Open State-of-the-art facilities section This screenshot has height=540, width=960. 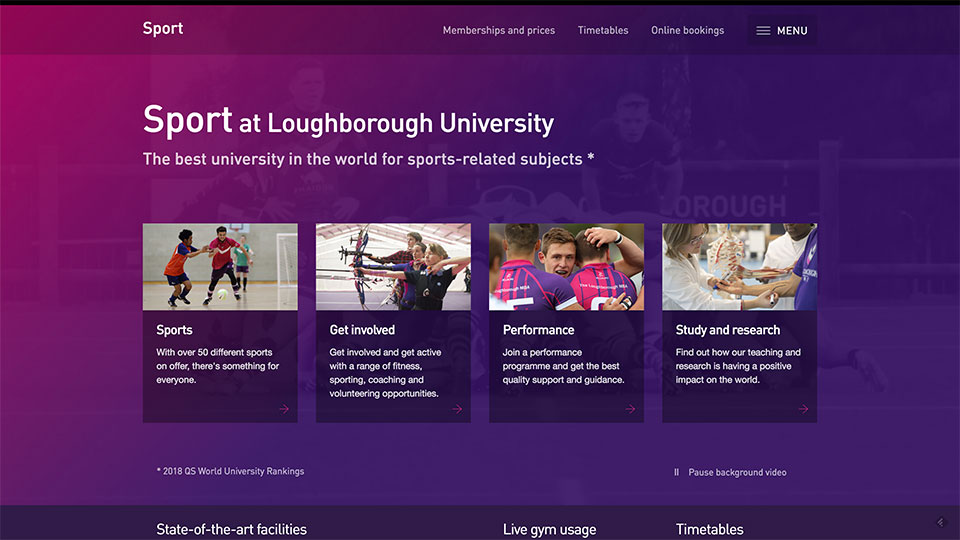[x=231, y=529]
